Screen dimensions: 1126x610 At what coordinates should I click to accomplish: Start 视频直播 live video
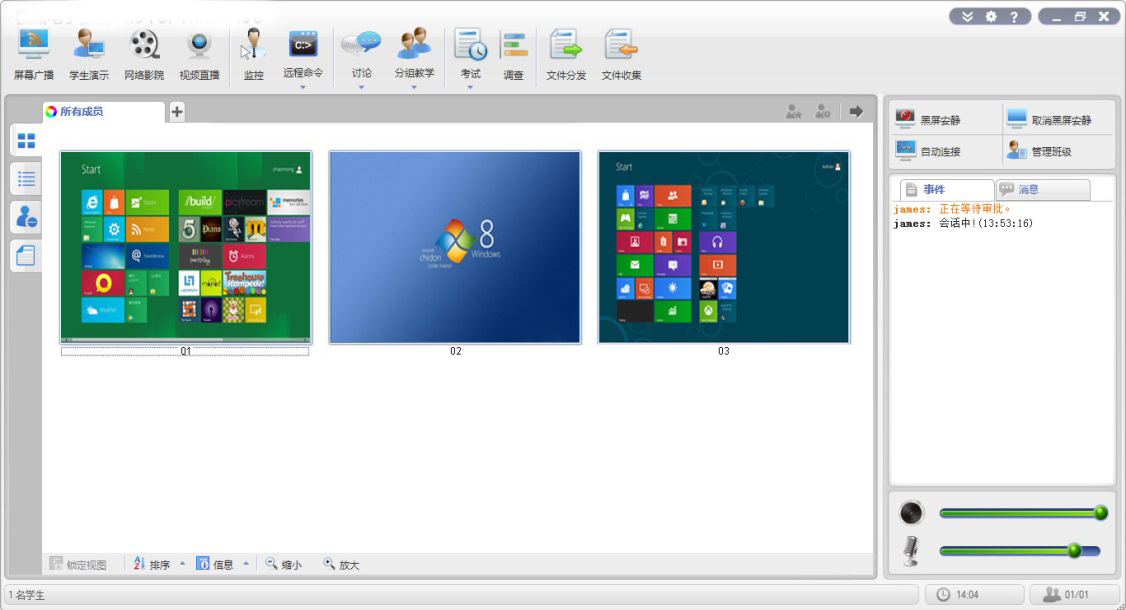(199, 55)
